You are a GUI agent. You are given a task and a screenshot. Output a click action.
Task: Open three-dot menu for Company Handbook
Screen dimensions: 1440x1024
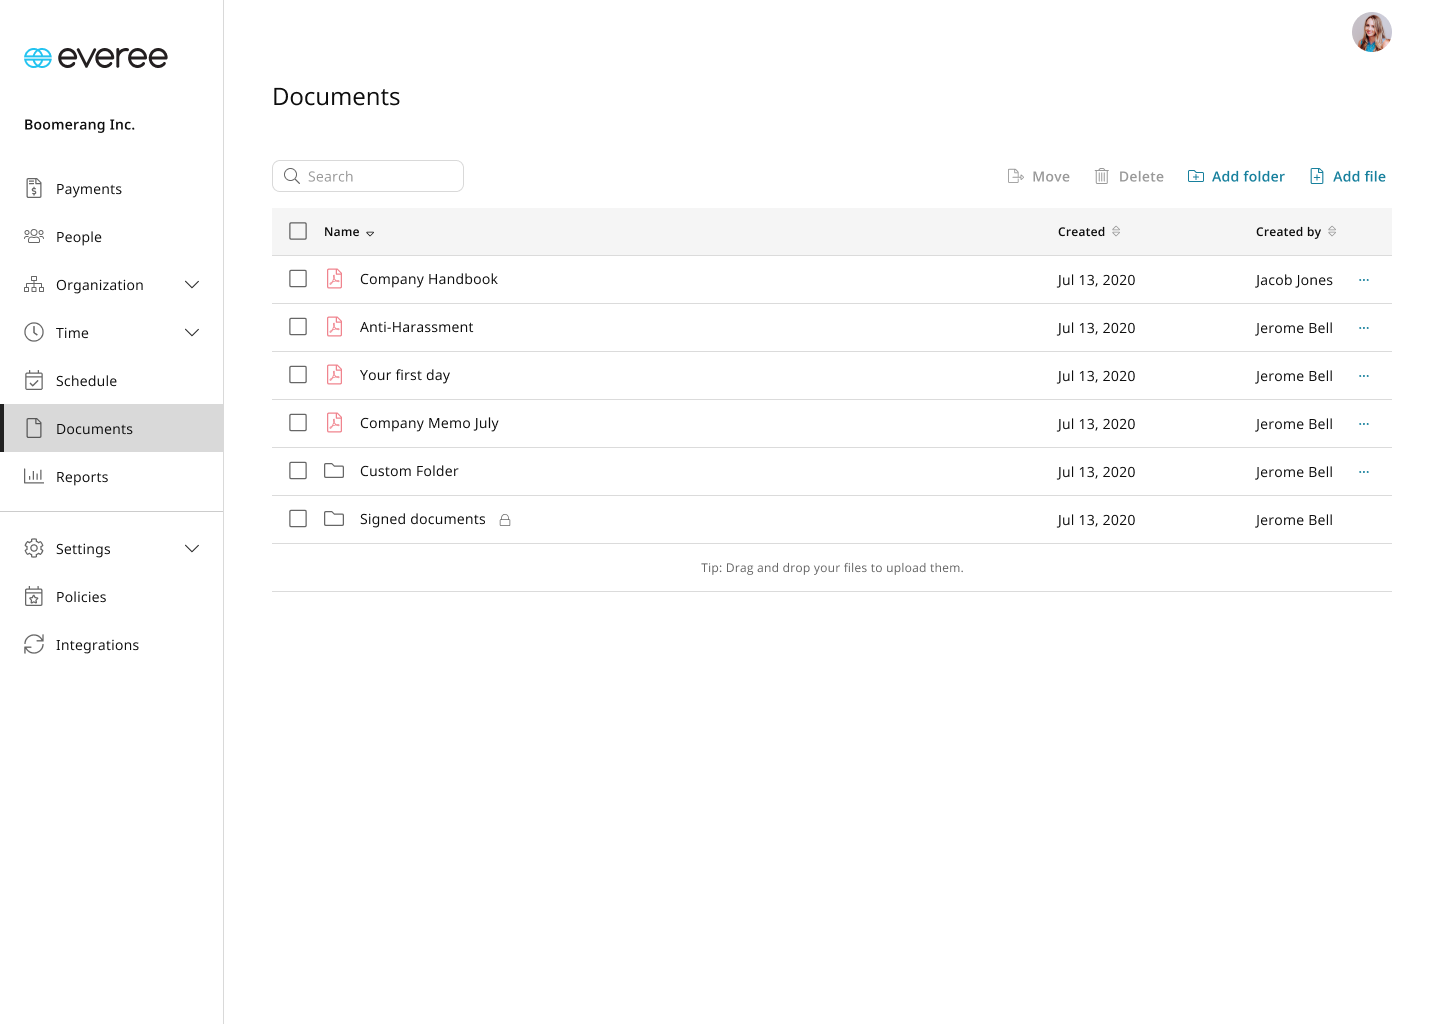[x=1364, y=280]
